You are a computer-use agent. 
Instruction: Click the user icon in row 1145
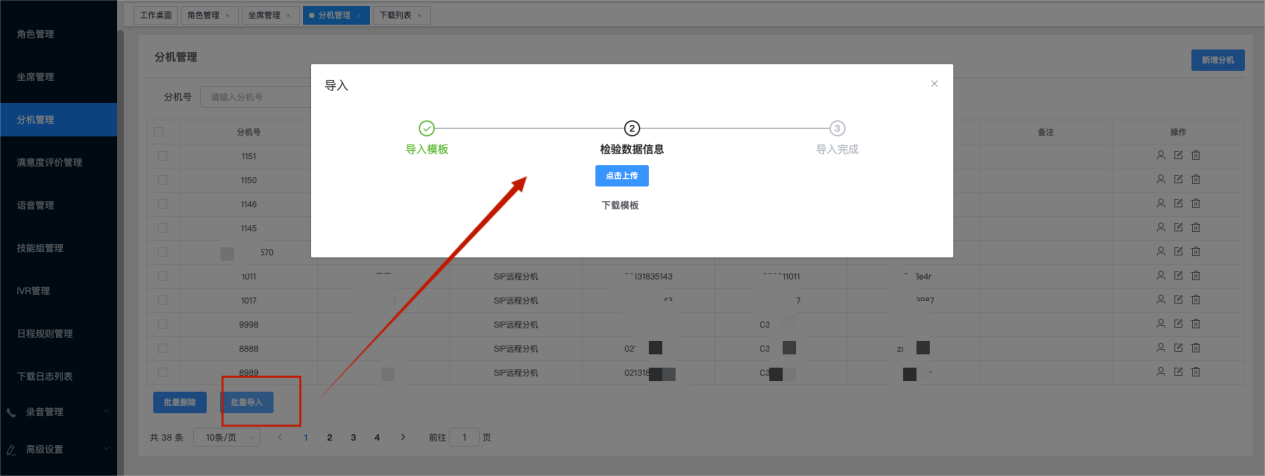tap(1161, 228)
